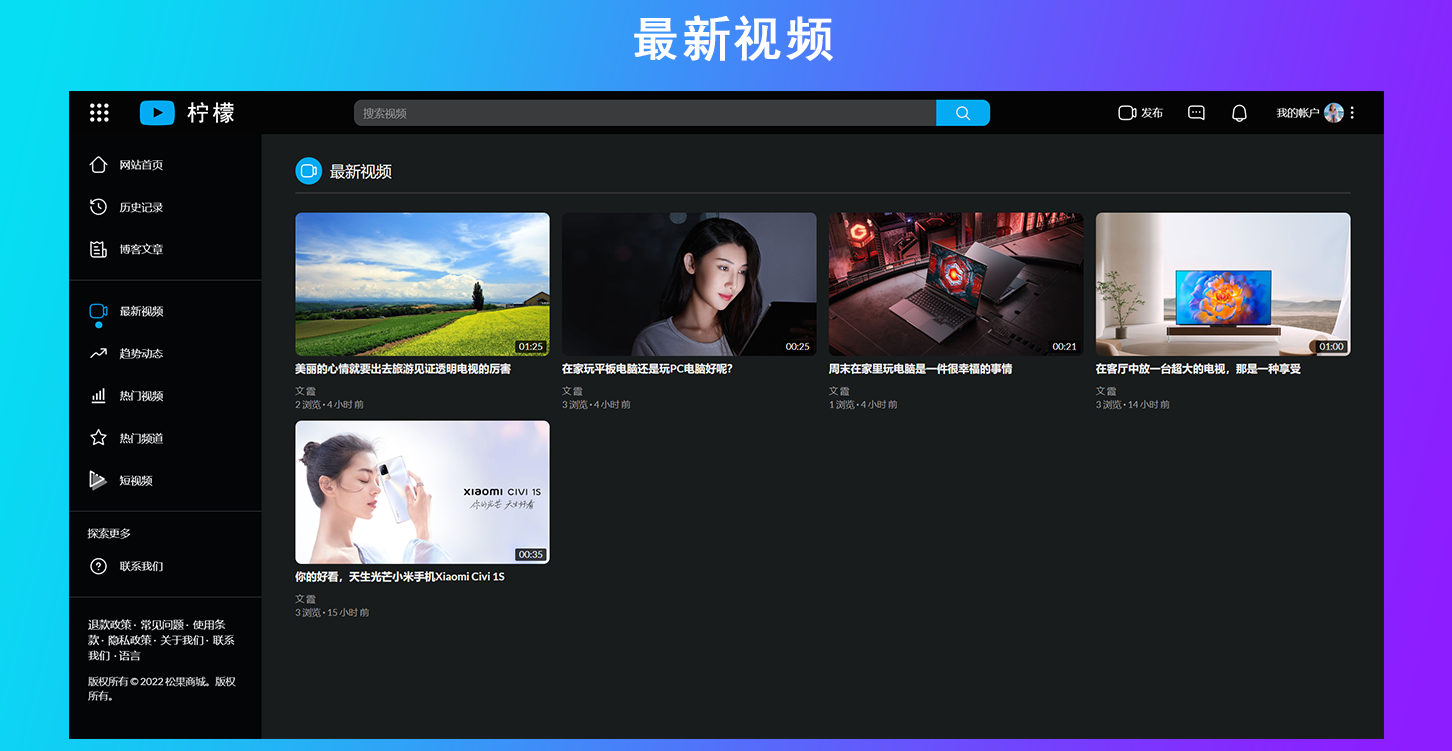
Task: Click the home icon for 网站首页
Action: click(x=98, y=164)
